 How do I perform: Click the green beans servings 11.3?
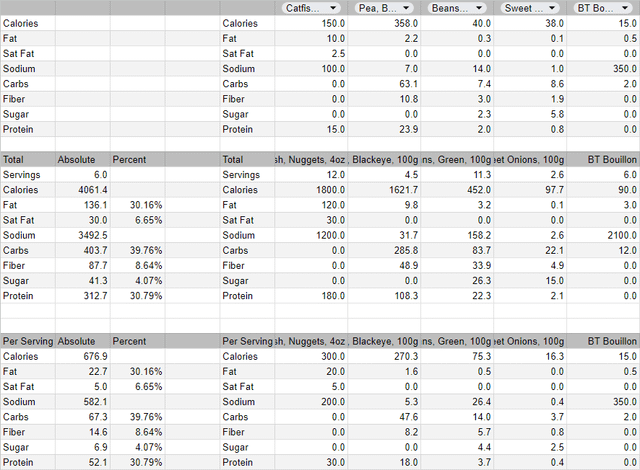457,175
